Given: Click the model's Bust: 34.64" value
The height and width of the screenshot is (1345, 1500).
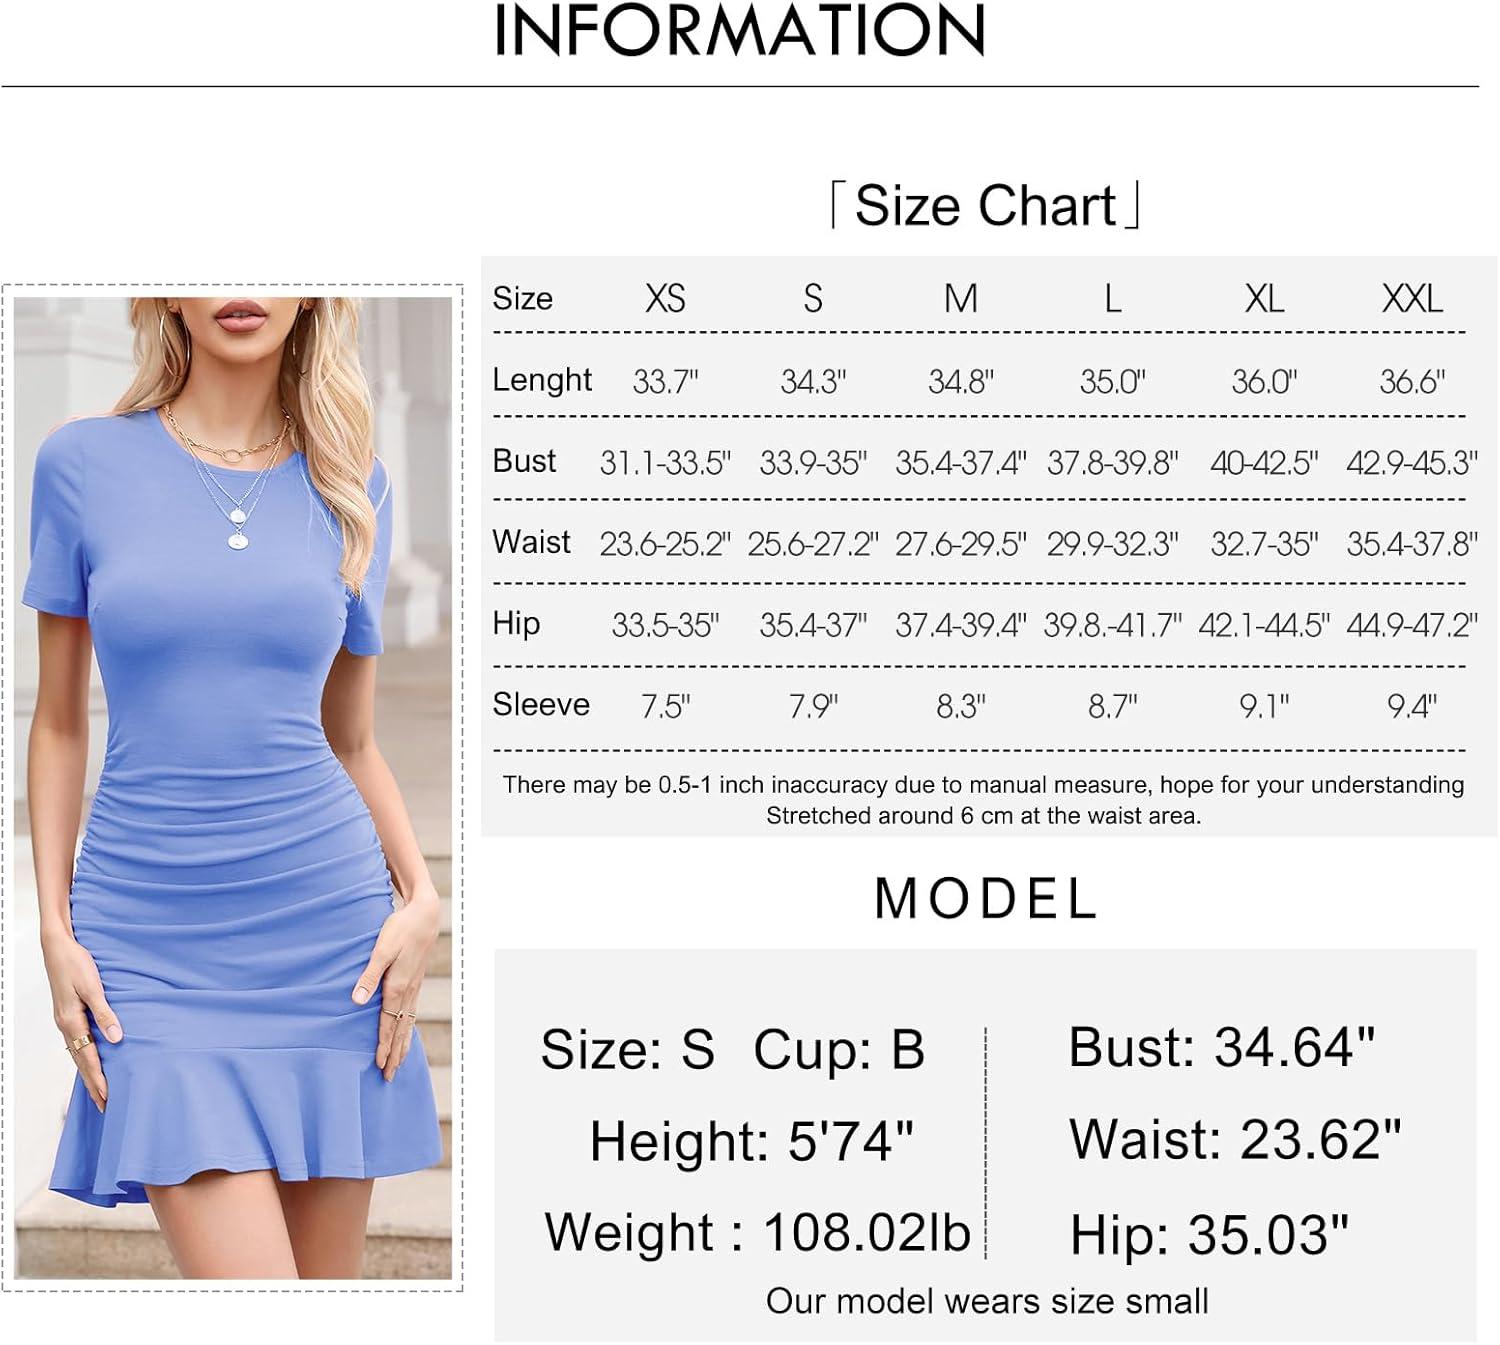Looking at the screenshot, I should click(x=1222, y=1047).
